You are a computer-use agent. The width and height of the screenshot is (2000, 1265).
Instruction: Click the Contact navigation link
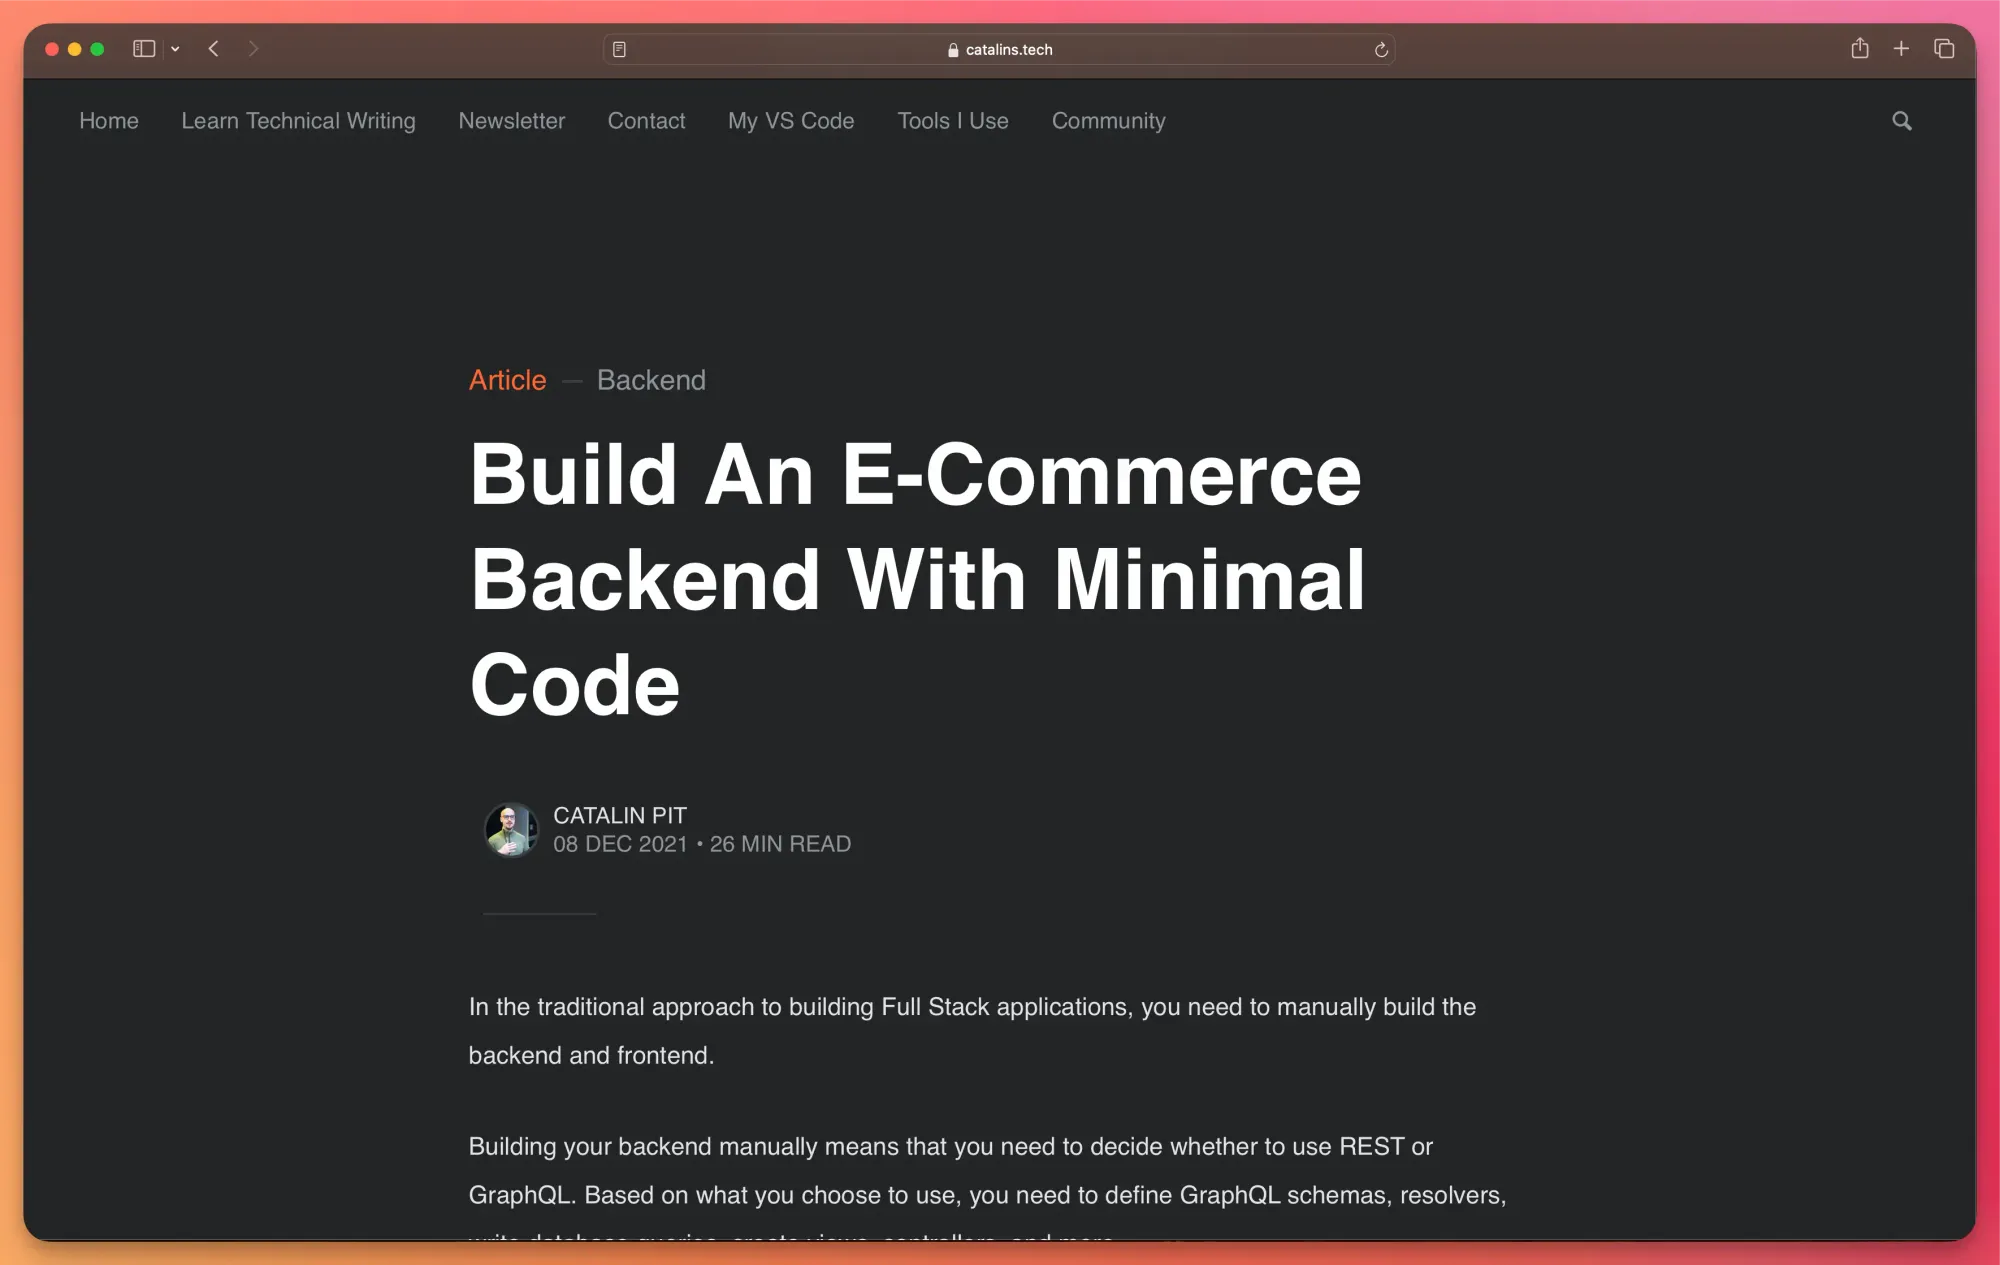(x=645, y=120)
